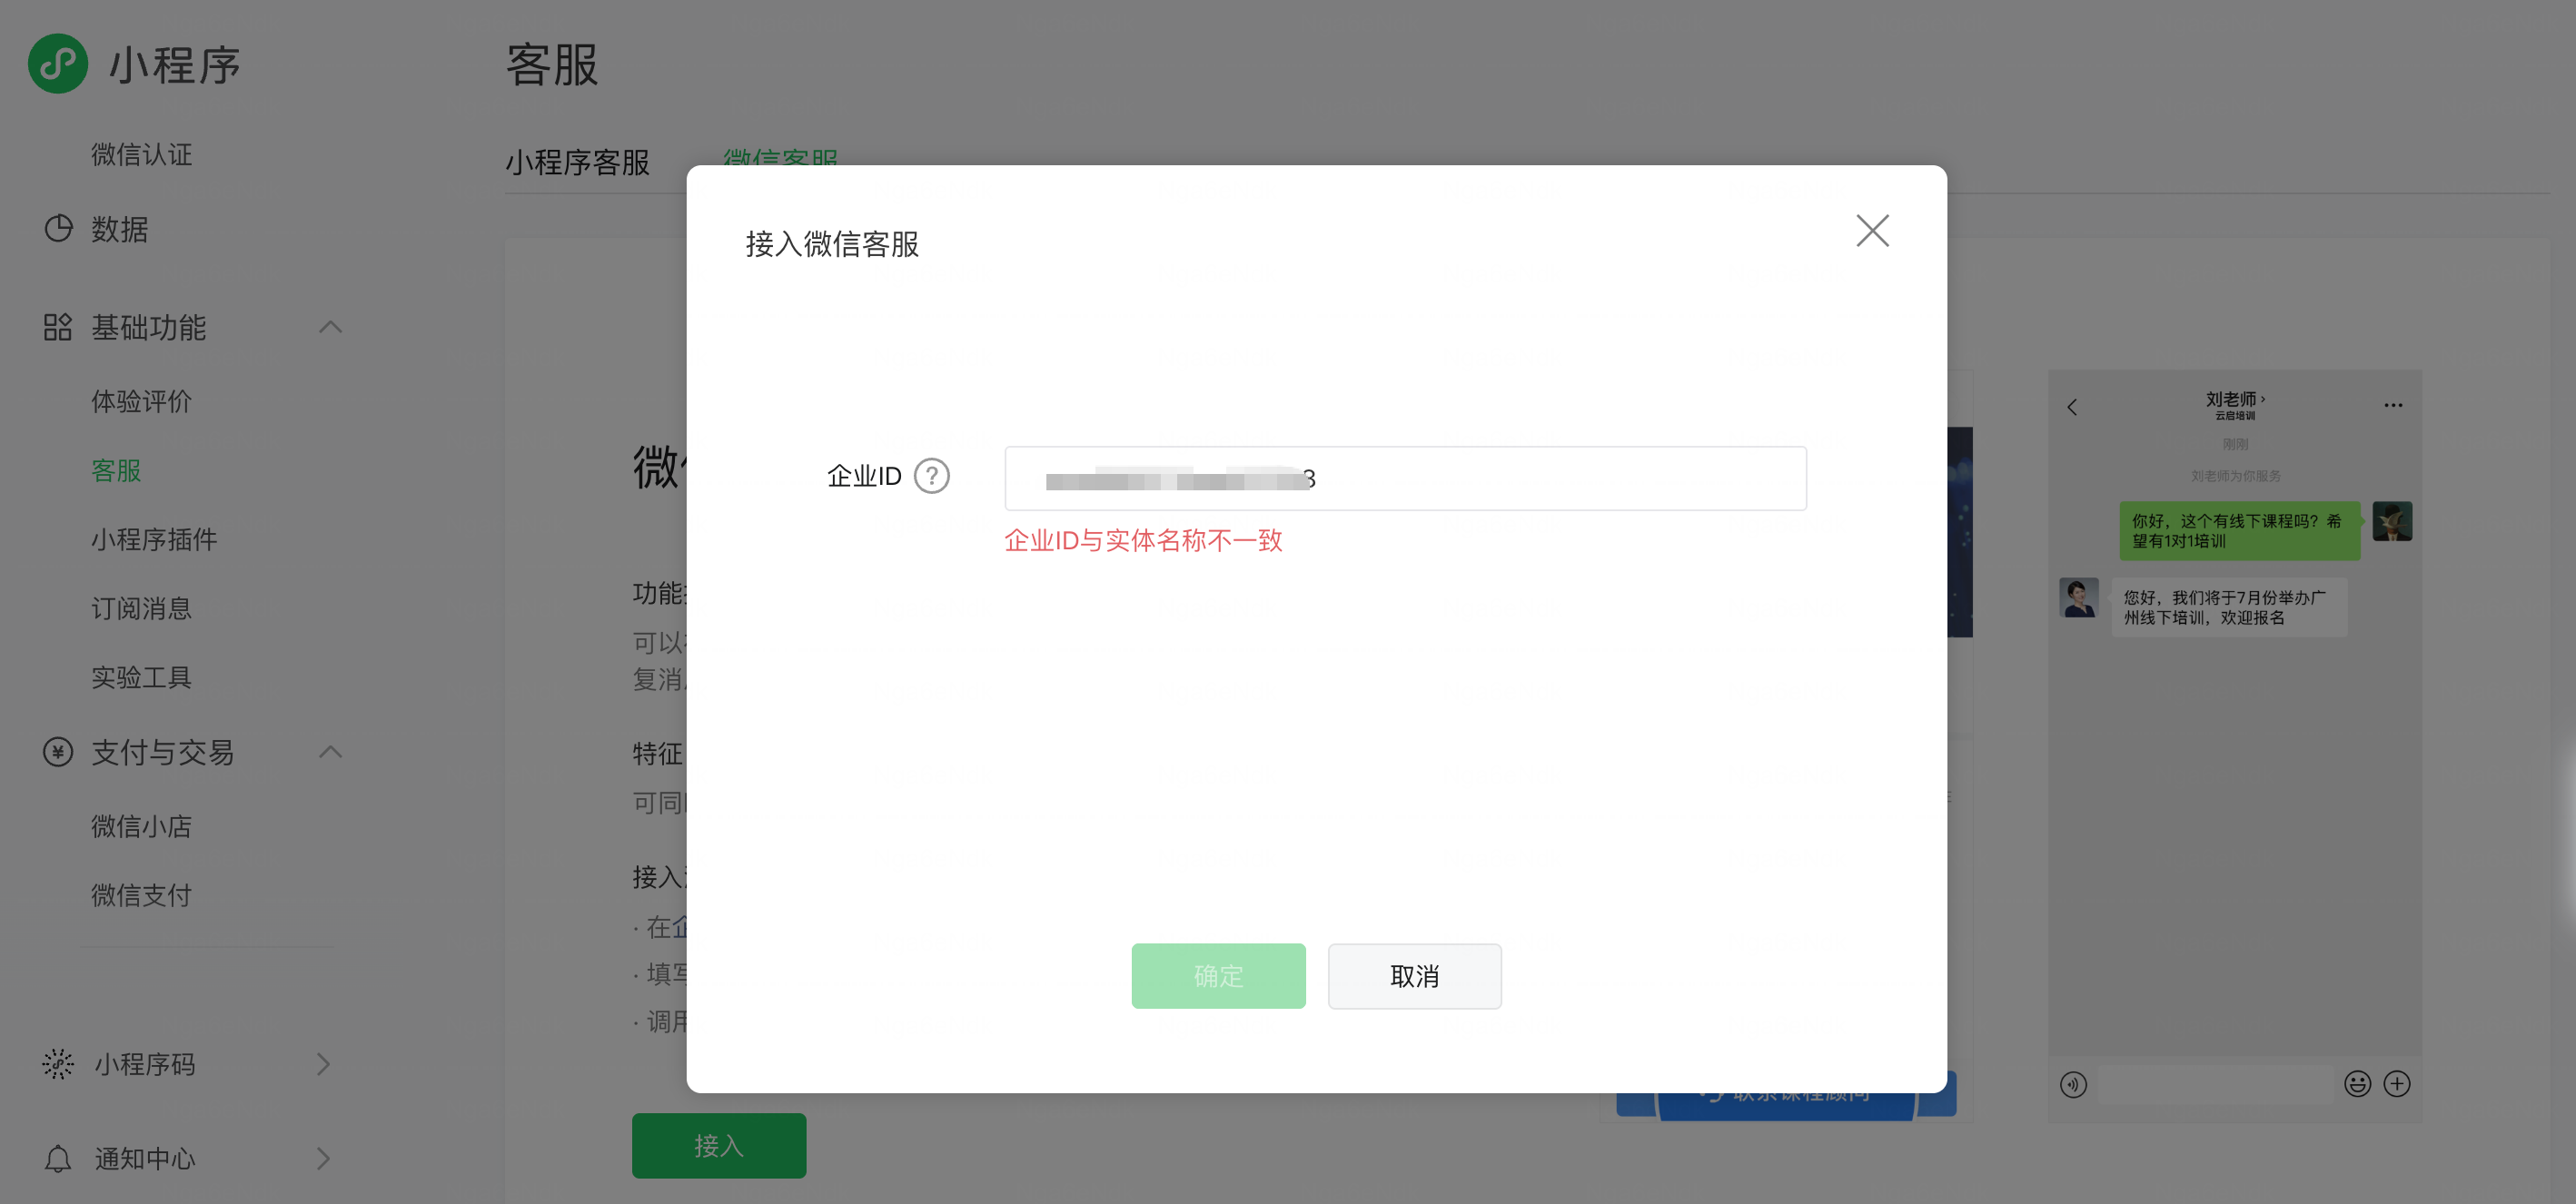Viewport: 2576px width, 1204px height.
Task: Click the plus icon in chat preview
Action: tap(2396, 1084)
